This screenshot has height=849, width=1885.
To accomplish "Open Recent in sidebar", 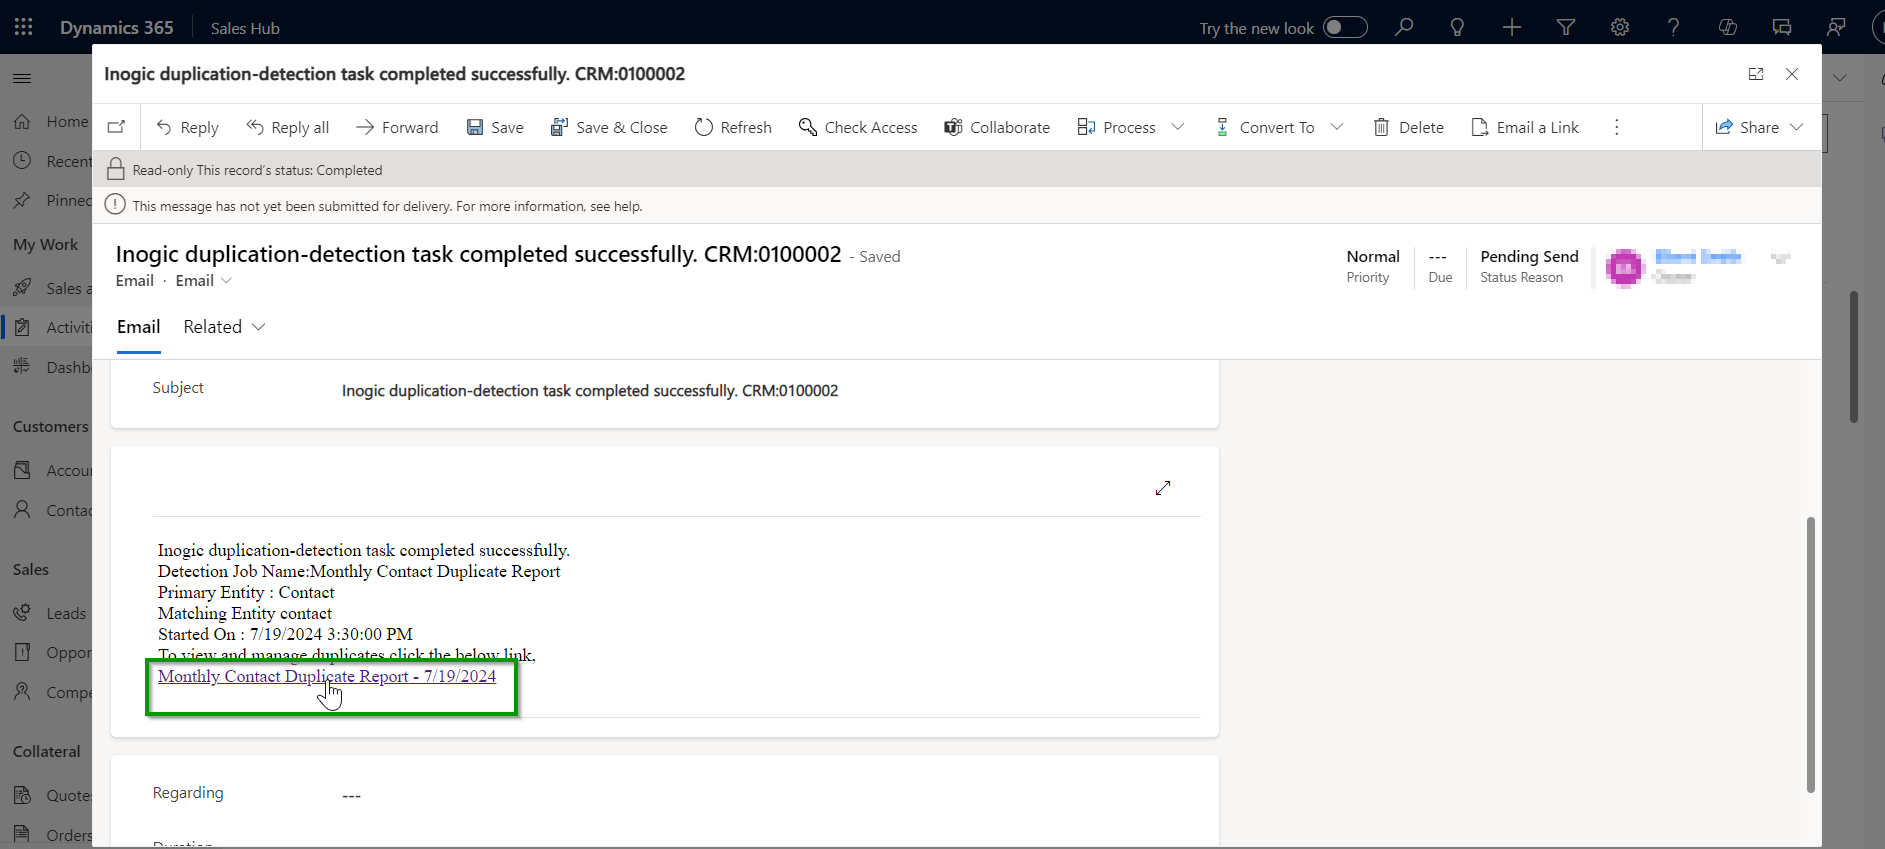I will [50, 161].
